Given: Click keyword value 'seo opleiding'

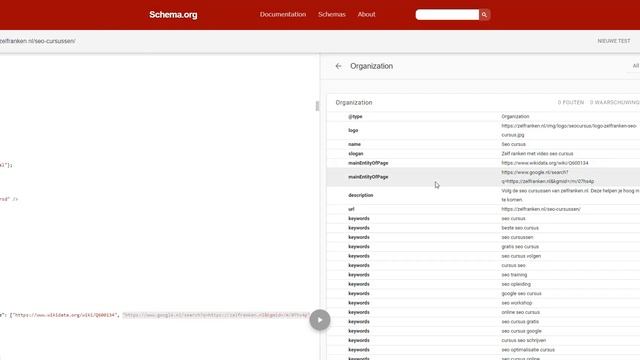Looking at the screenshot, I should pos(516,284).
